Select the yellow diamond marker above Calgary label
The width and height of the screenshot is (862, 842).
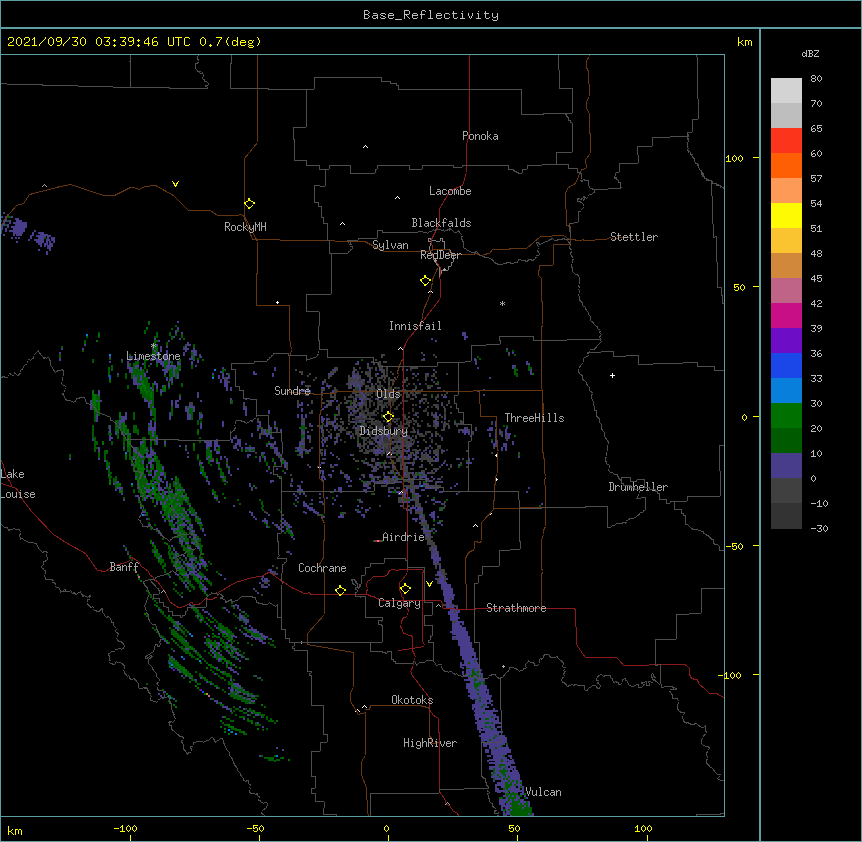point(405,589)
